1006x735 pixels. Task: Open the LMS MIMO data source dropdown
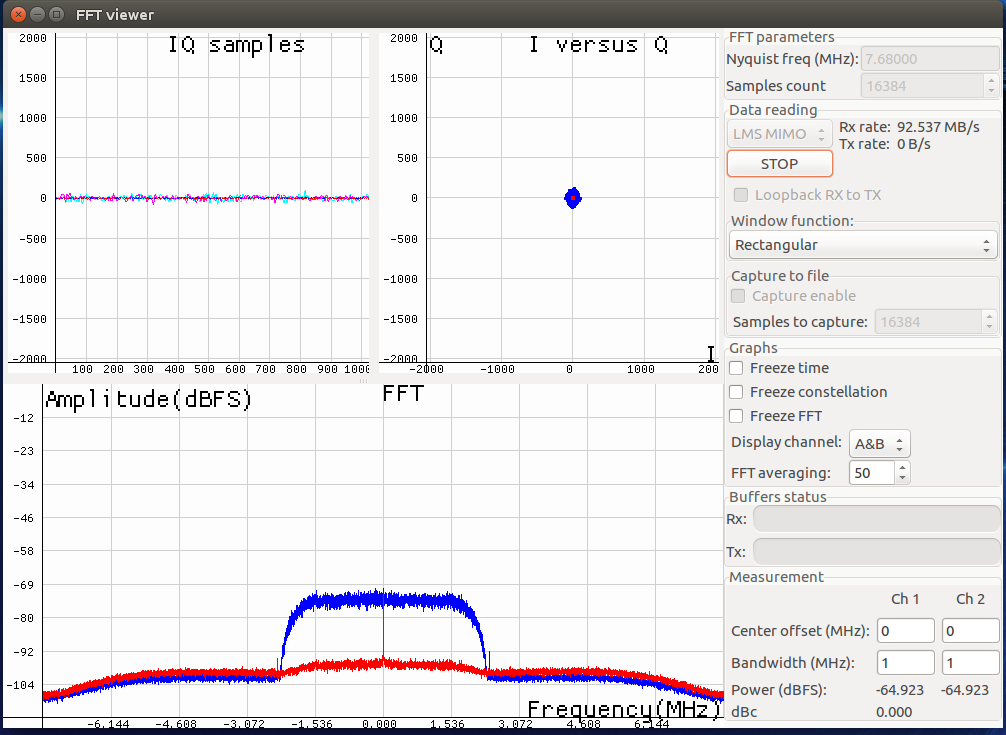(x=779, y=133)
